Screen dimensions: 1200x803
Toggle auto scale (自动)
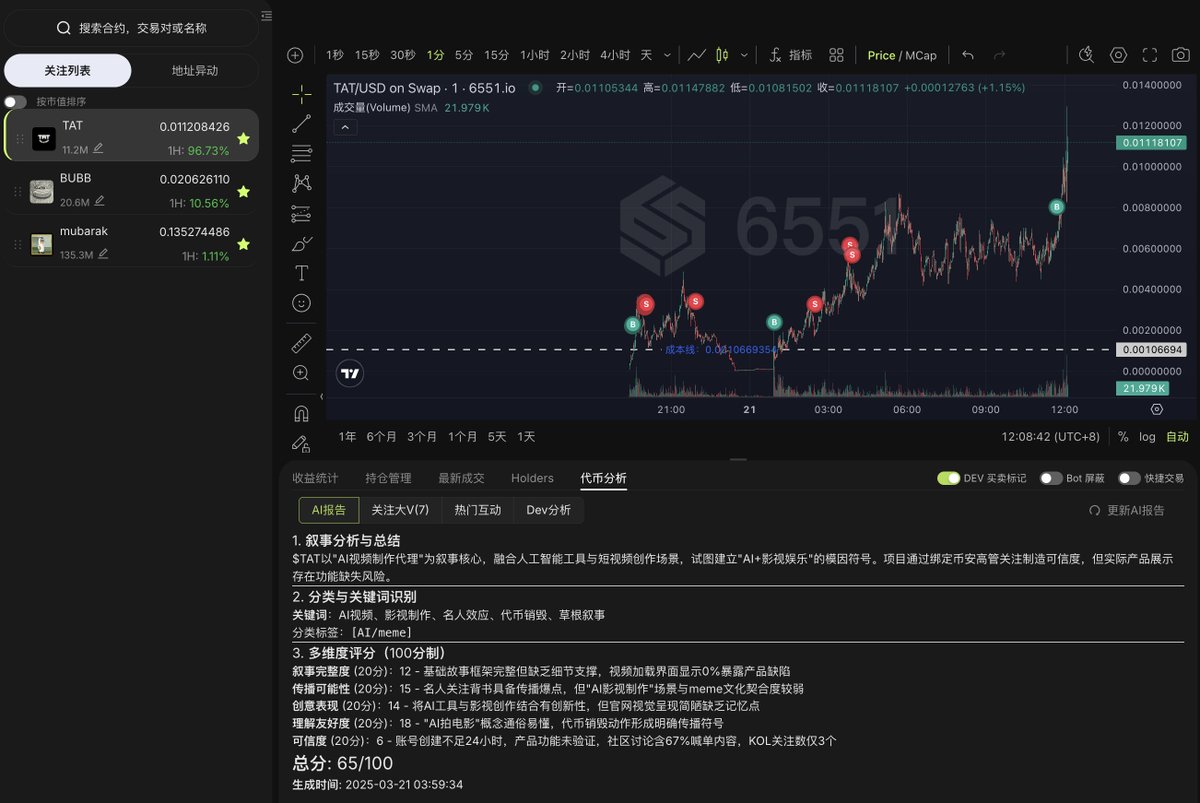coord(1177,437)
